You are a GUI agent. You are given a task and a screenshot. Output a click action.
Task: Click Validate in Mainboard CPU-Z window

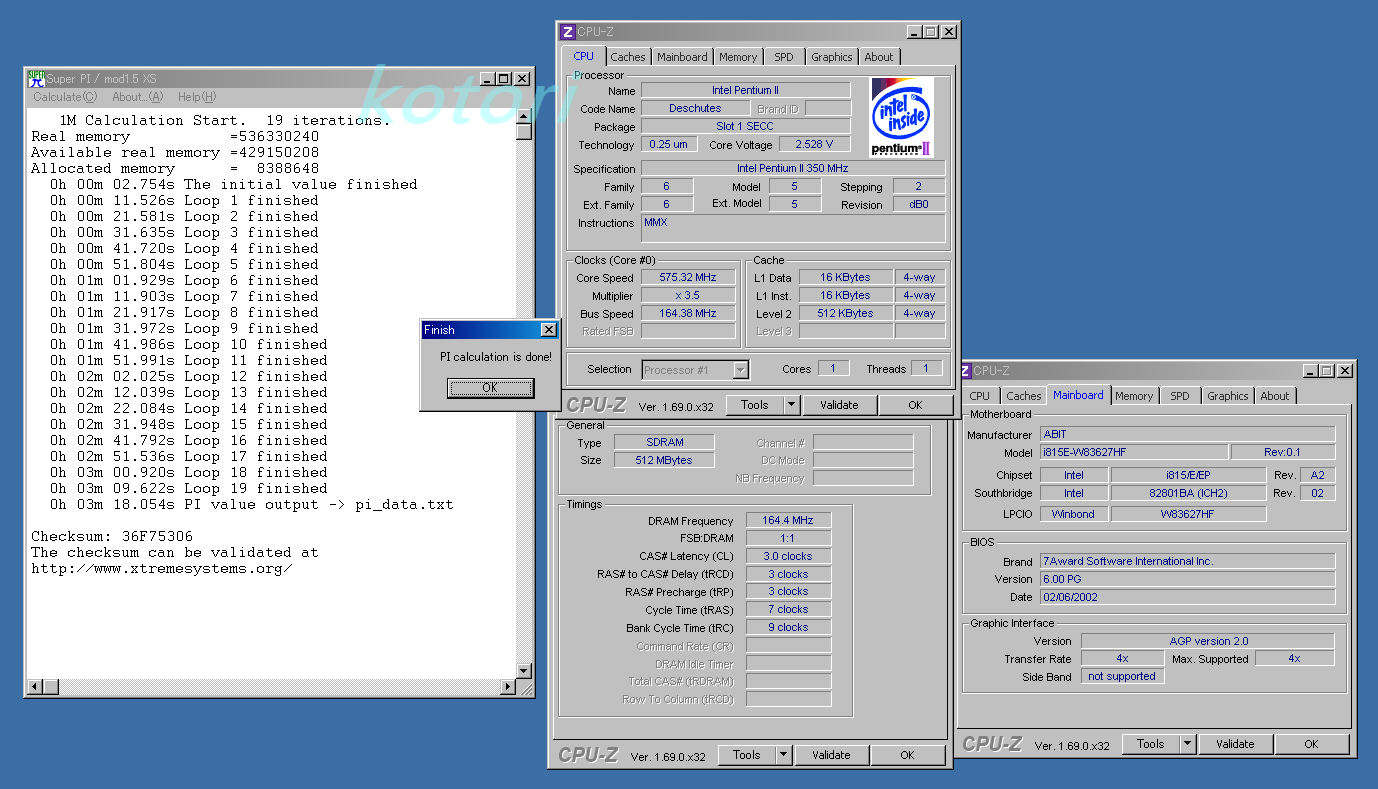(1235, 744)
